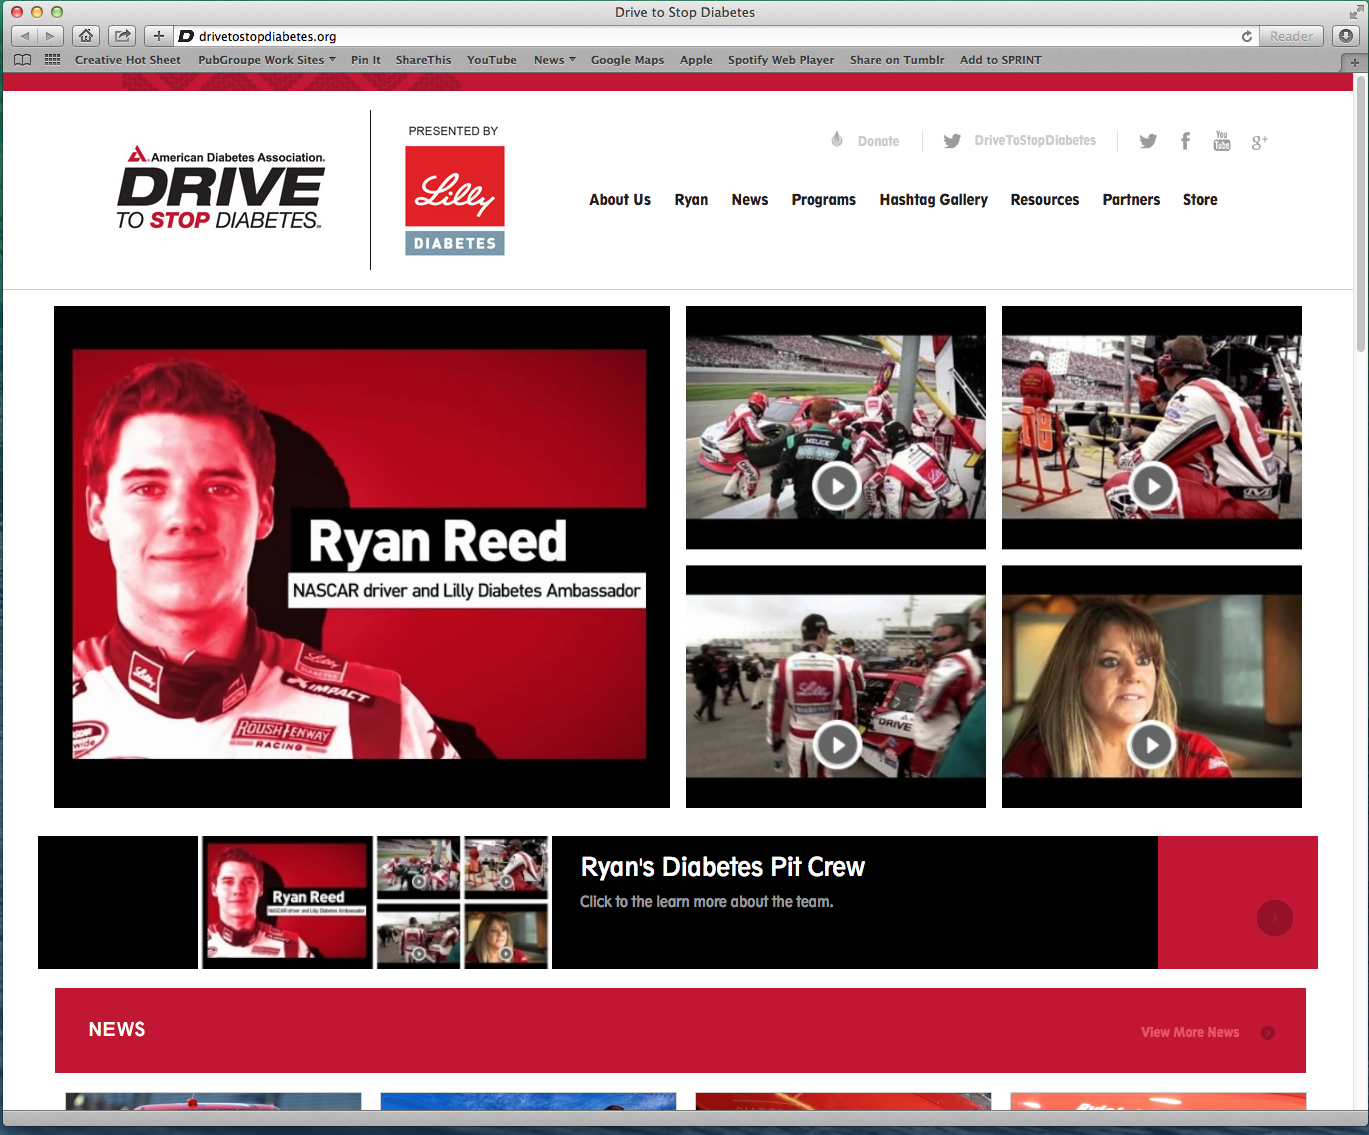Open Creative Hot Sheet bookmark

click(128, 60)
